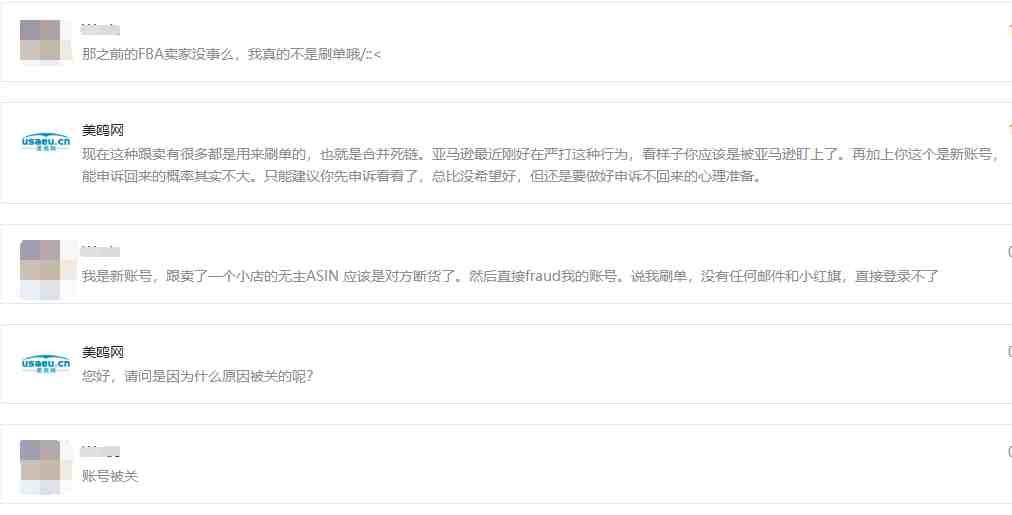
Task: Click the like count on the '您好' reply
Action: point(1009,352)
